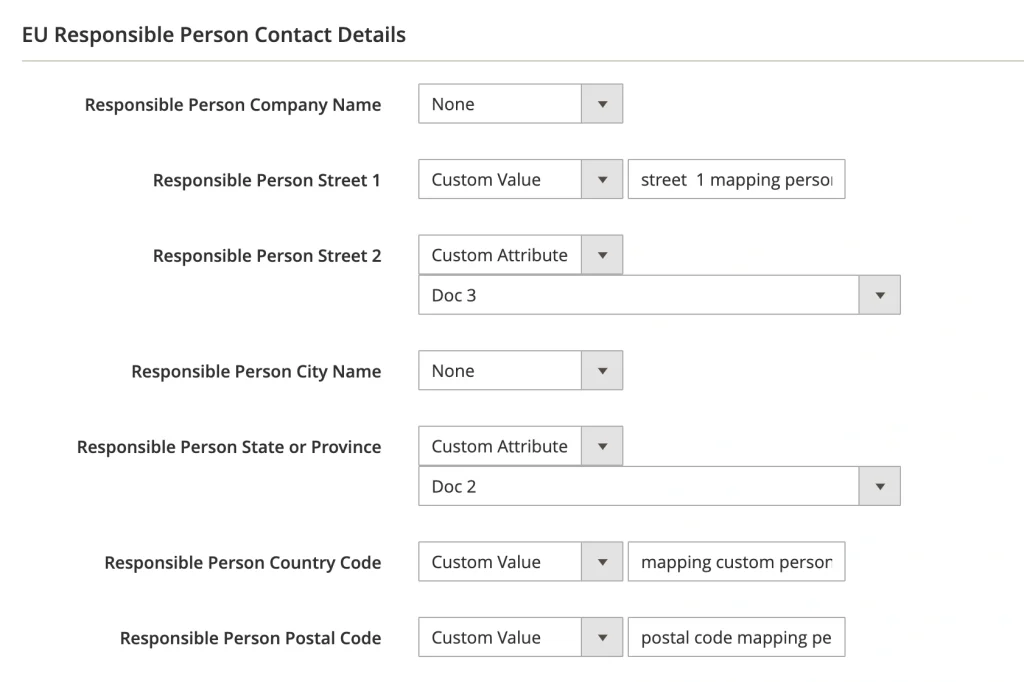Click the Doc 3 attribute selector arrow
This screenshot has width=1024, height=682.
pos(881,294)
